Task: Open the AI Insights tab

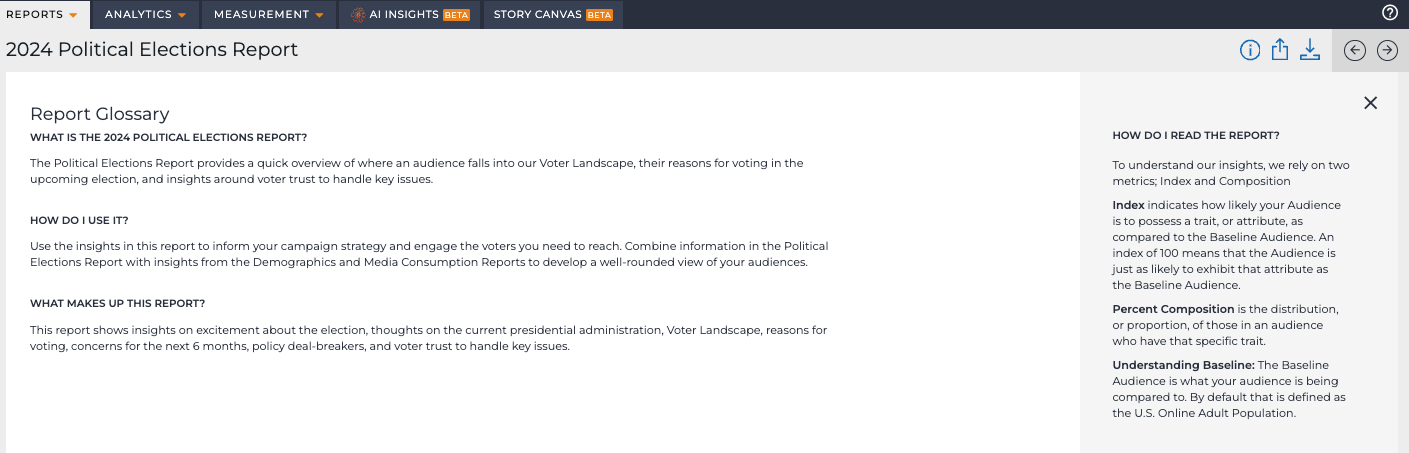Action: click(x=411, y=15)
